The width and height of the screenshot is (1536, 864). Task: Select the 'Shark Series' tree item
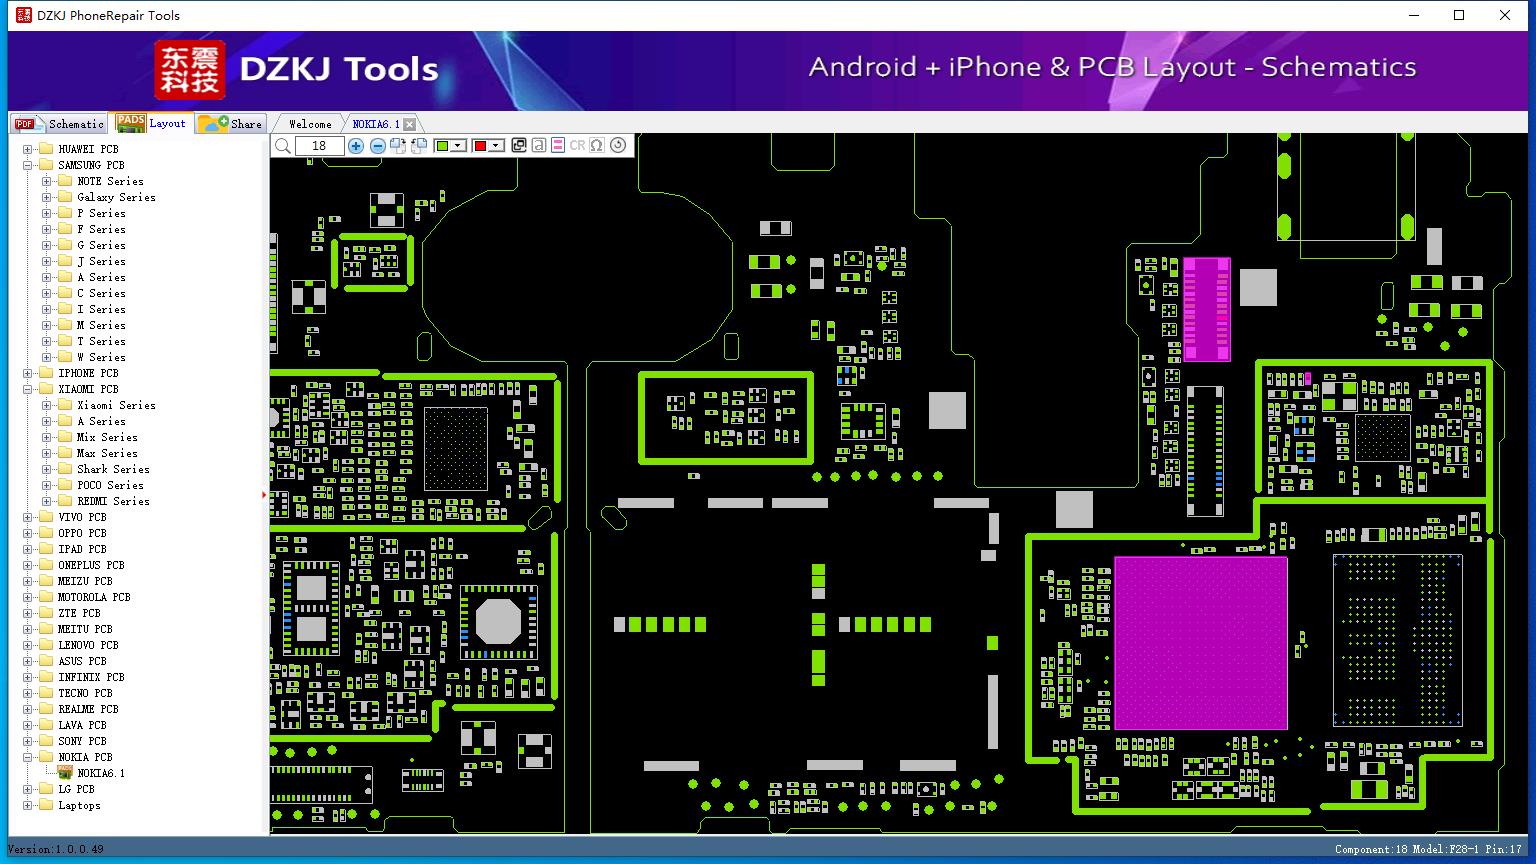coord(113,469)
